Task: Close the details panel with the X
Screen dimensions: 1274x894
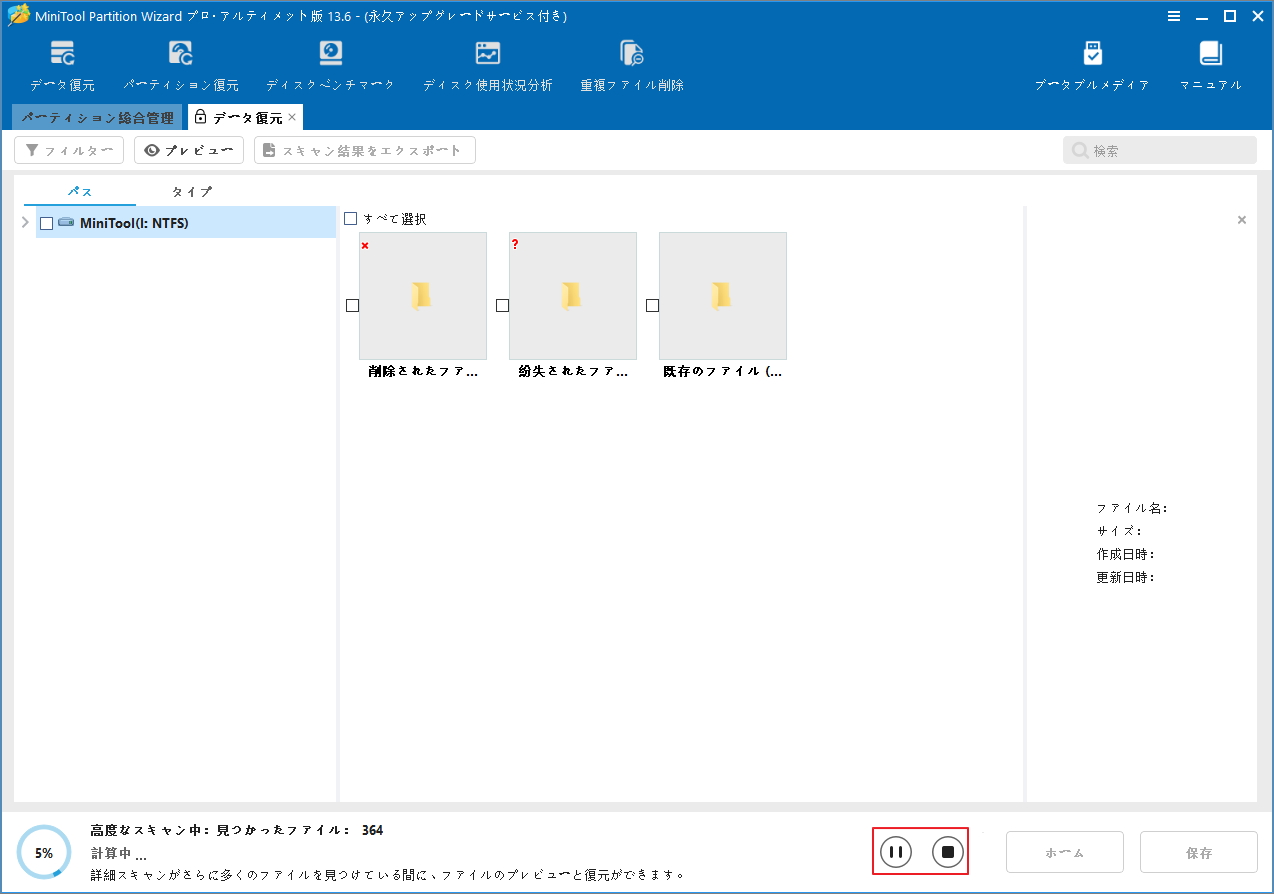Action: (x=1241, y=219)
